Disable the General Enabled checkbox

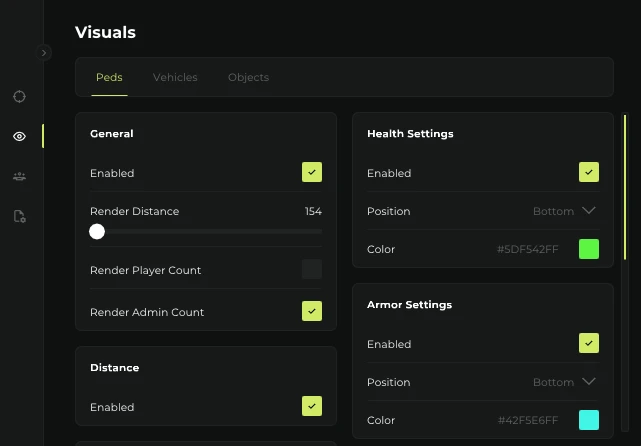(x=312, y=173)
